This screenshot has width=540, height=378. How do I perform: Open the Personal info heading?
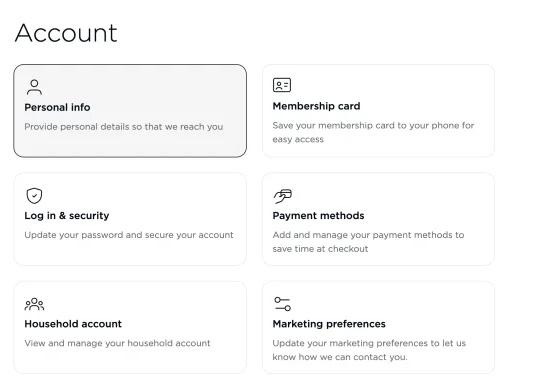57,107
